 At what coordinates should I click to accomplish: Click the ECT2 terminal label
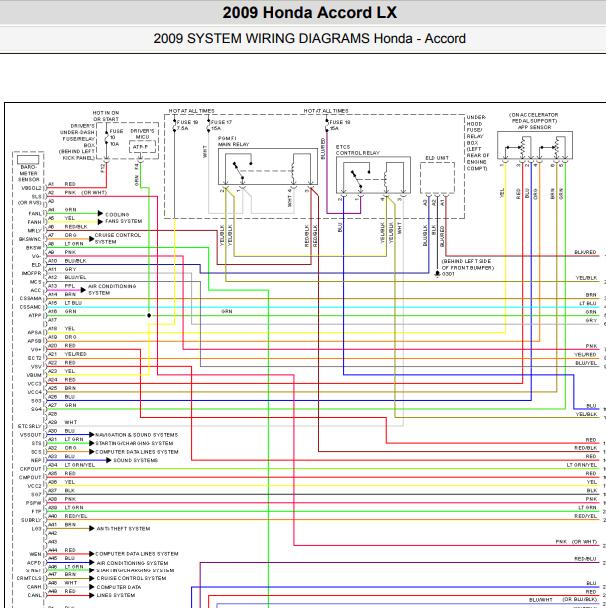coord(35,358)
